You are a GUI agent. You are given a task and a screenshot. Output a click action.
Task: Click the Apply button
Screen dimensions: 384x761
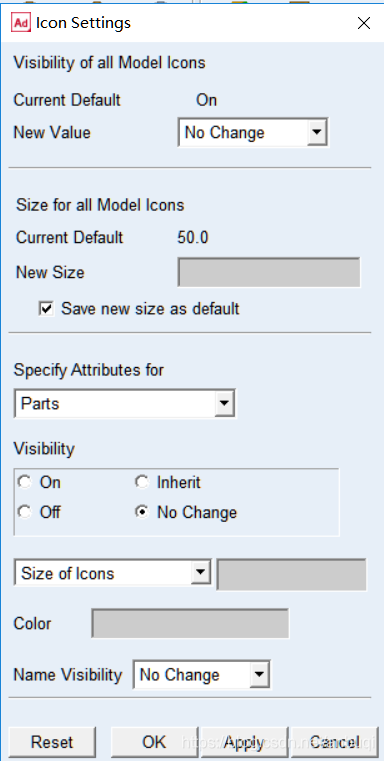244,742
